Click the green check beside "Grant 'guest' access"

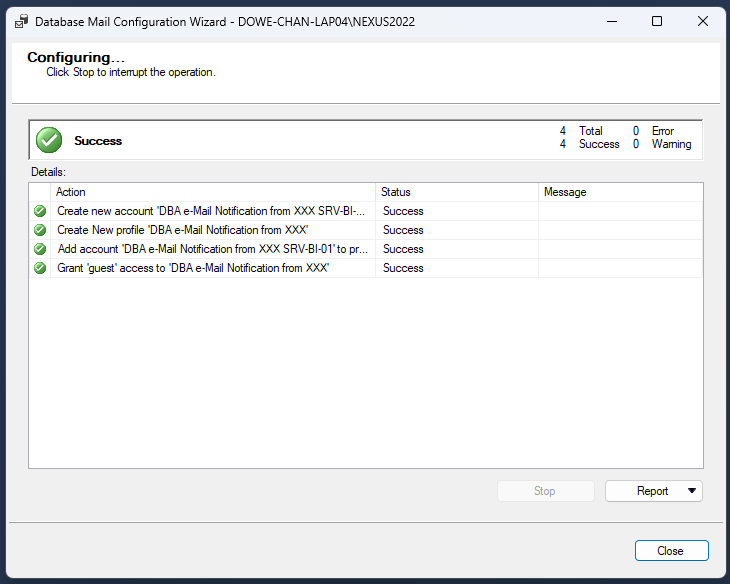click(40, 268)
